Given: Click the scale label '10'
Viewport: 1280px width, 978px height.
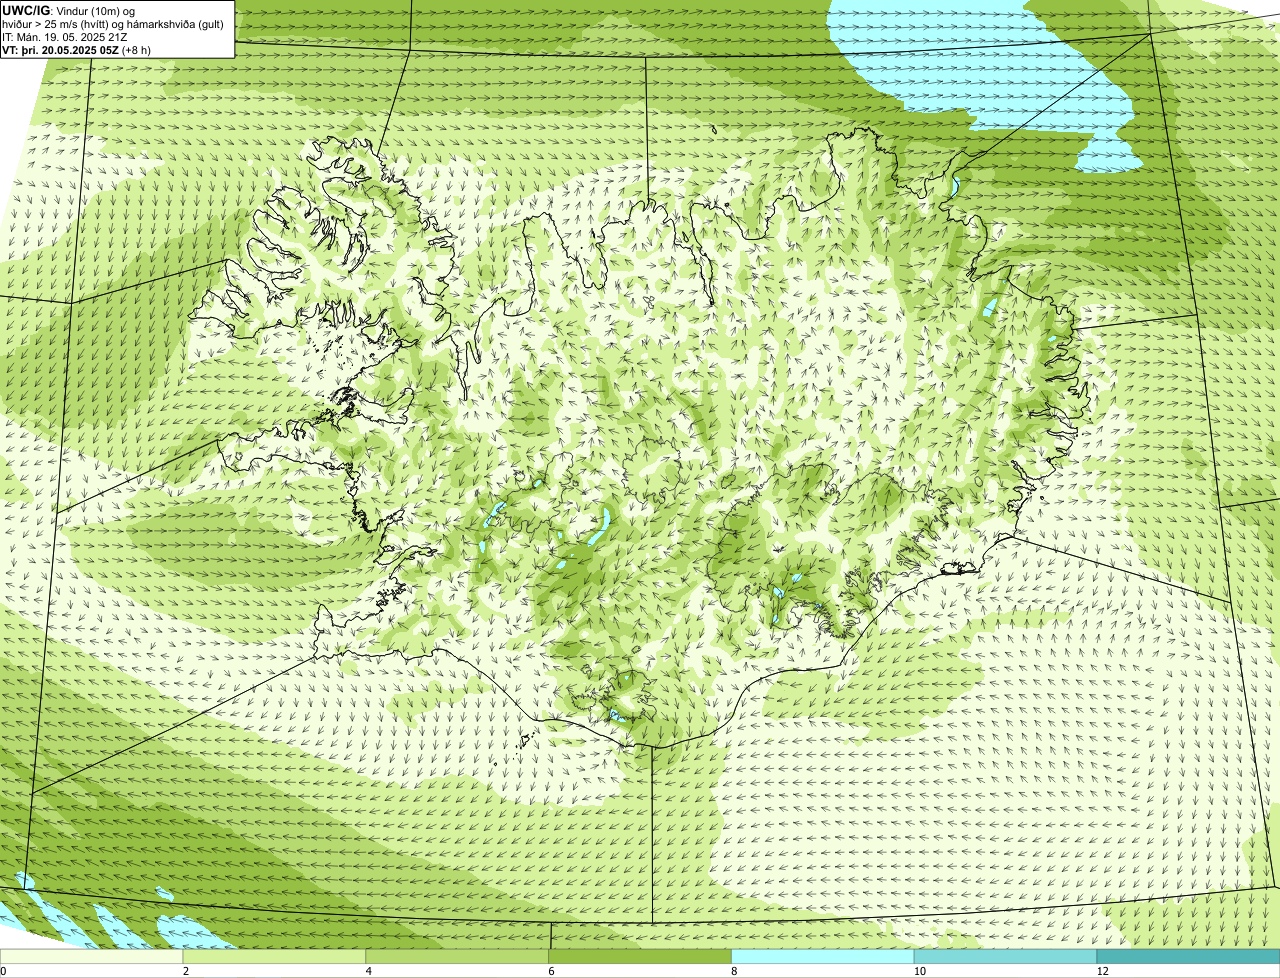Looking at the screenshot, I should click(x=919, y=971).
